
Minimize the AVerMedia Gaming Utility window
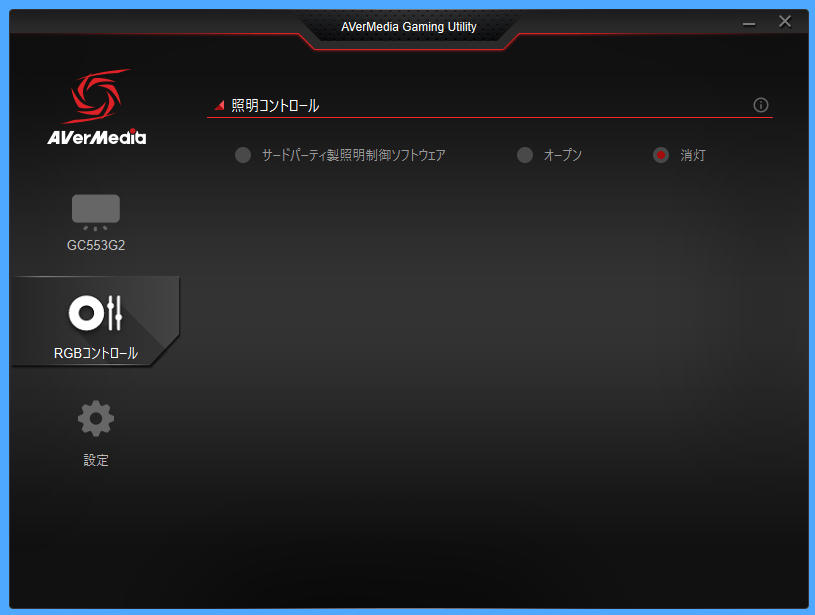[748, 23]
